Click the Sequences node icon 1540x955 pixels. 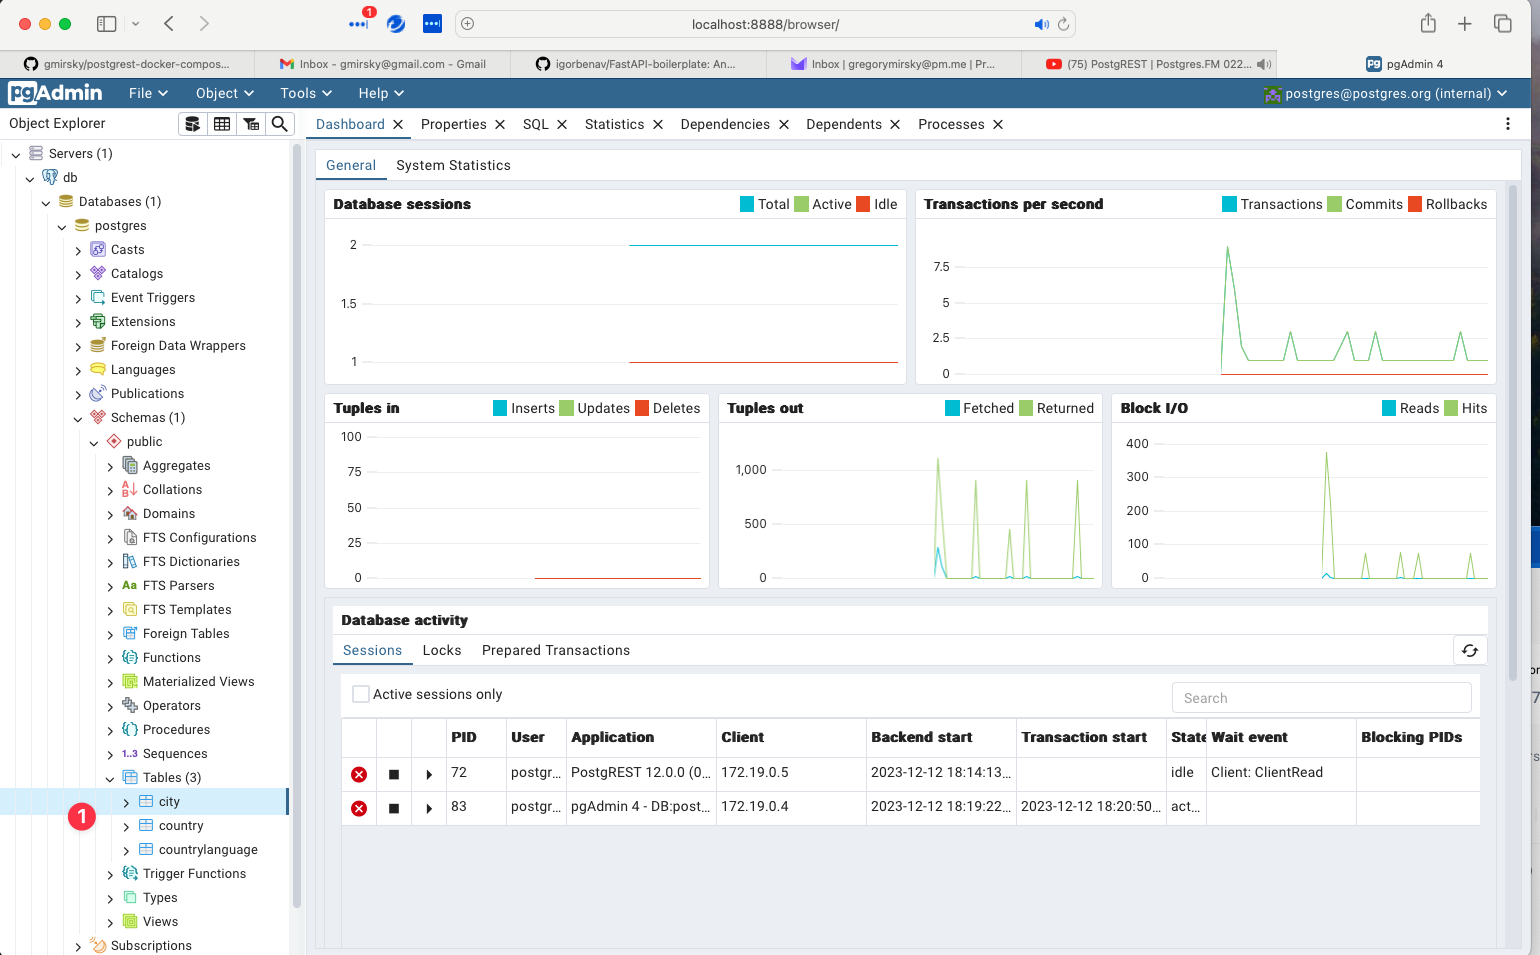[130, 753]
